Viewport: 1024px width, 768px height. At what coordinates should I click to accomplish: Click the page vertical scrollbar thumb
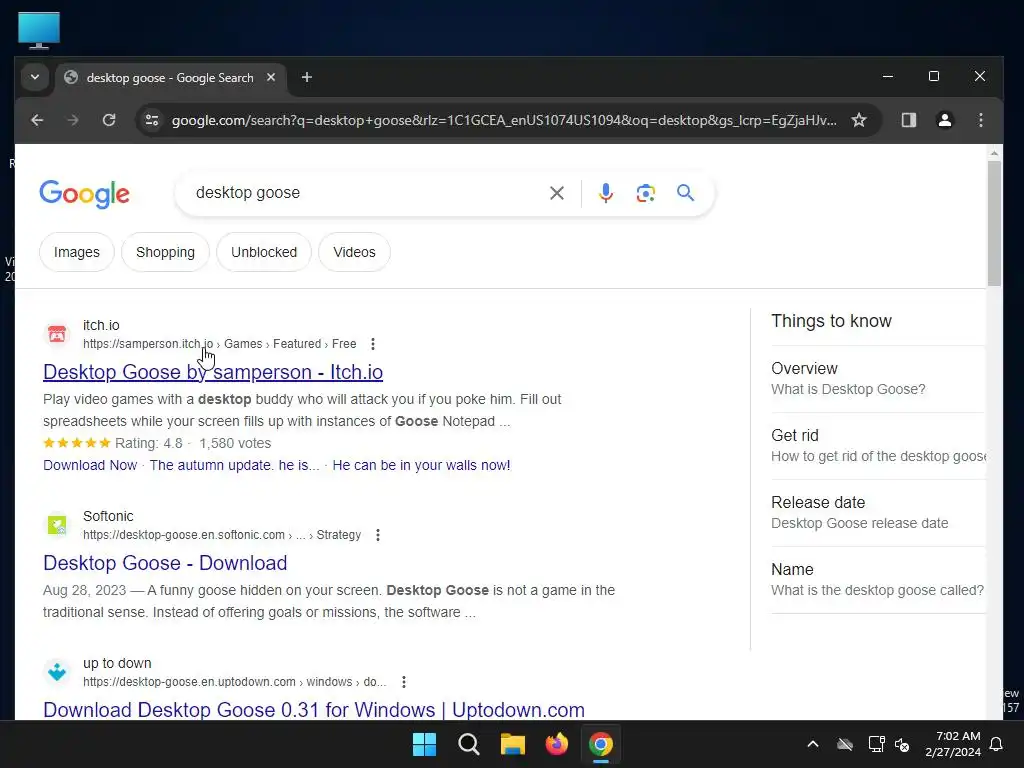coord(993,223)
